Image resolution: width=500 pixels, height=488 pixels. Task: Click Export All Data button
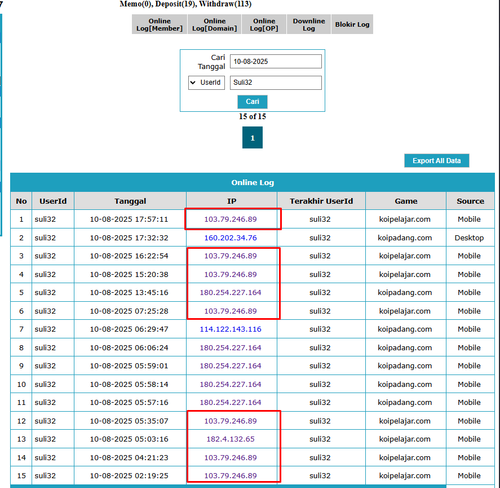coord(437,161)
